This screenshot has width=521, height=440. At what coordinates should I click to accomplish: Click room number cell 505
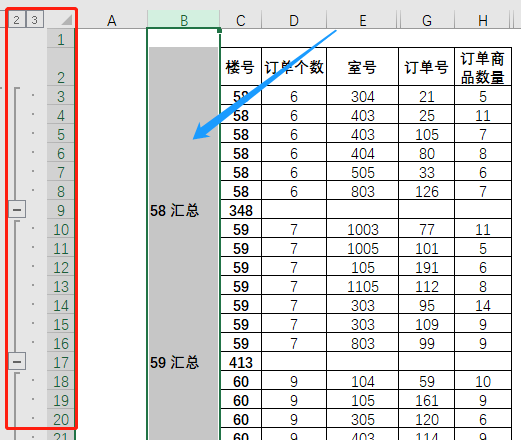coord(363,172)
